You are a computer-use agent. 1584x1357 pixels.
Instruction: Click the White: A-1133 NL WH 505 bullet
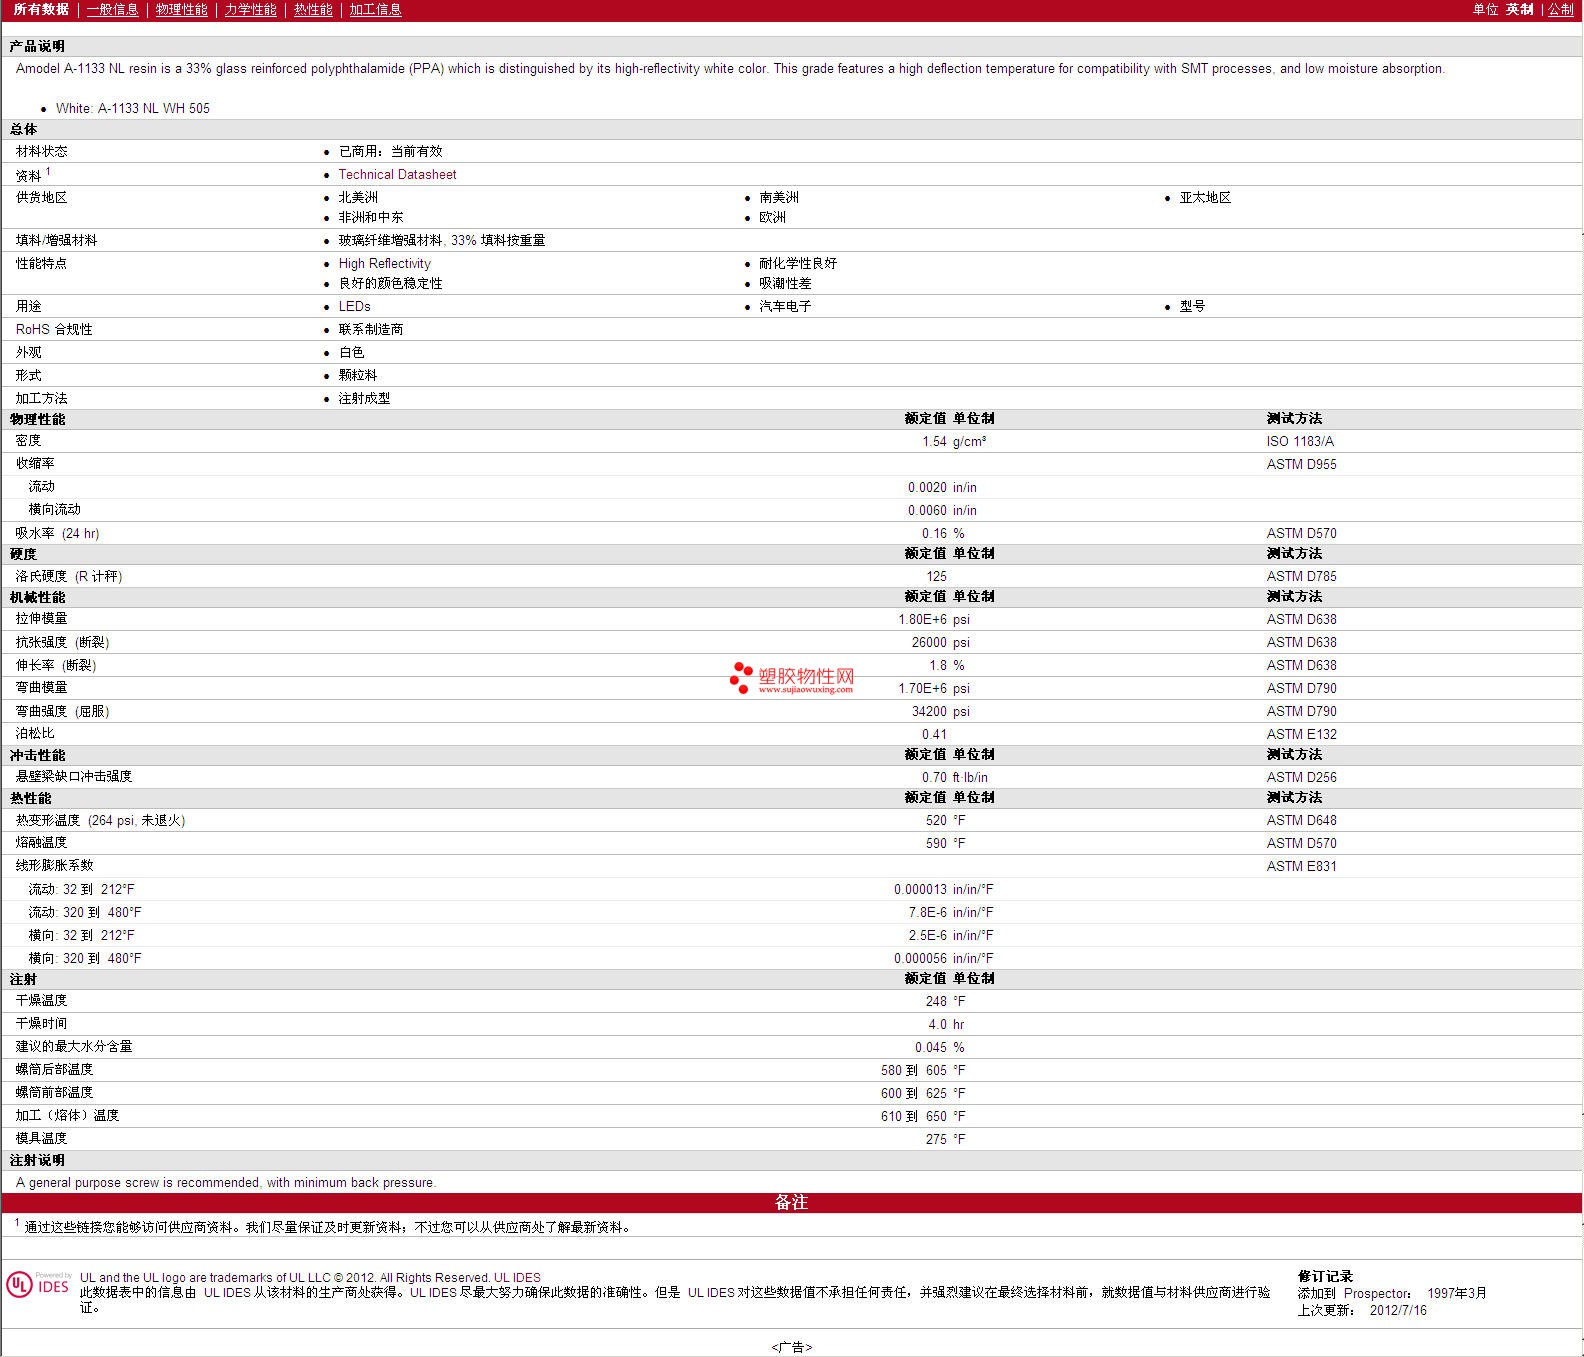pos(133,108)
